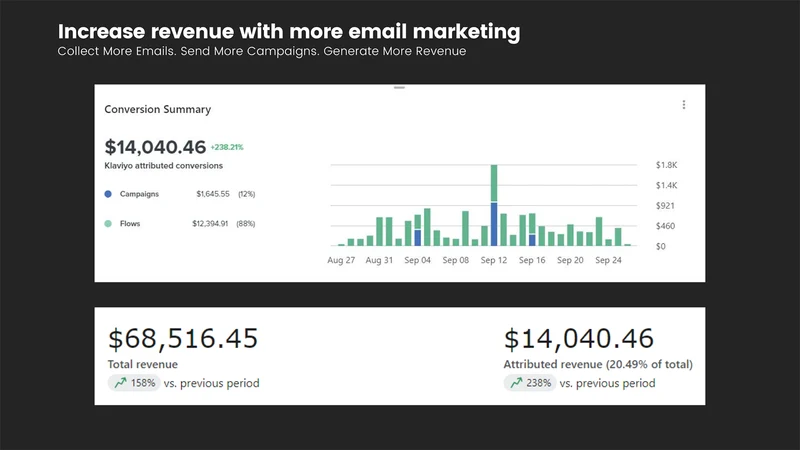The height and width of the screenshot is (450, 800).
Task: Click the Collect More Emails subtitle
Action: click(262, 51)
